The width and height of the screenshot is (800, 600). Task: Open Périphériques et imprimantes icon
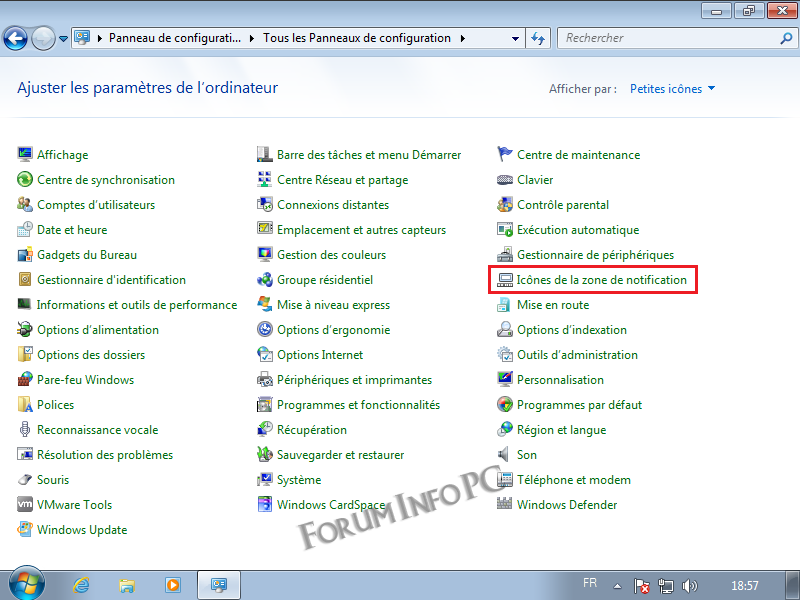[264, 379]
